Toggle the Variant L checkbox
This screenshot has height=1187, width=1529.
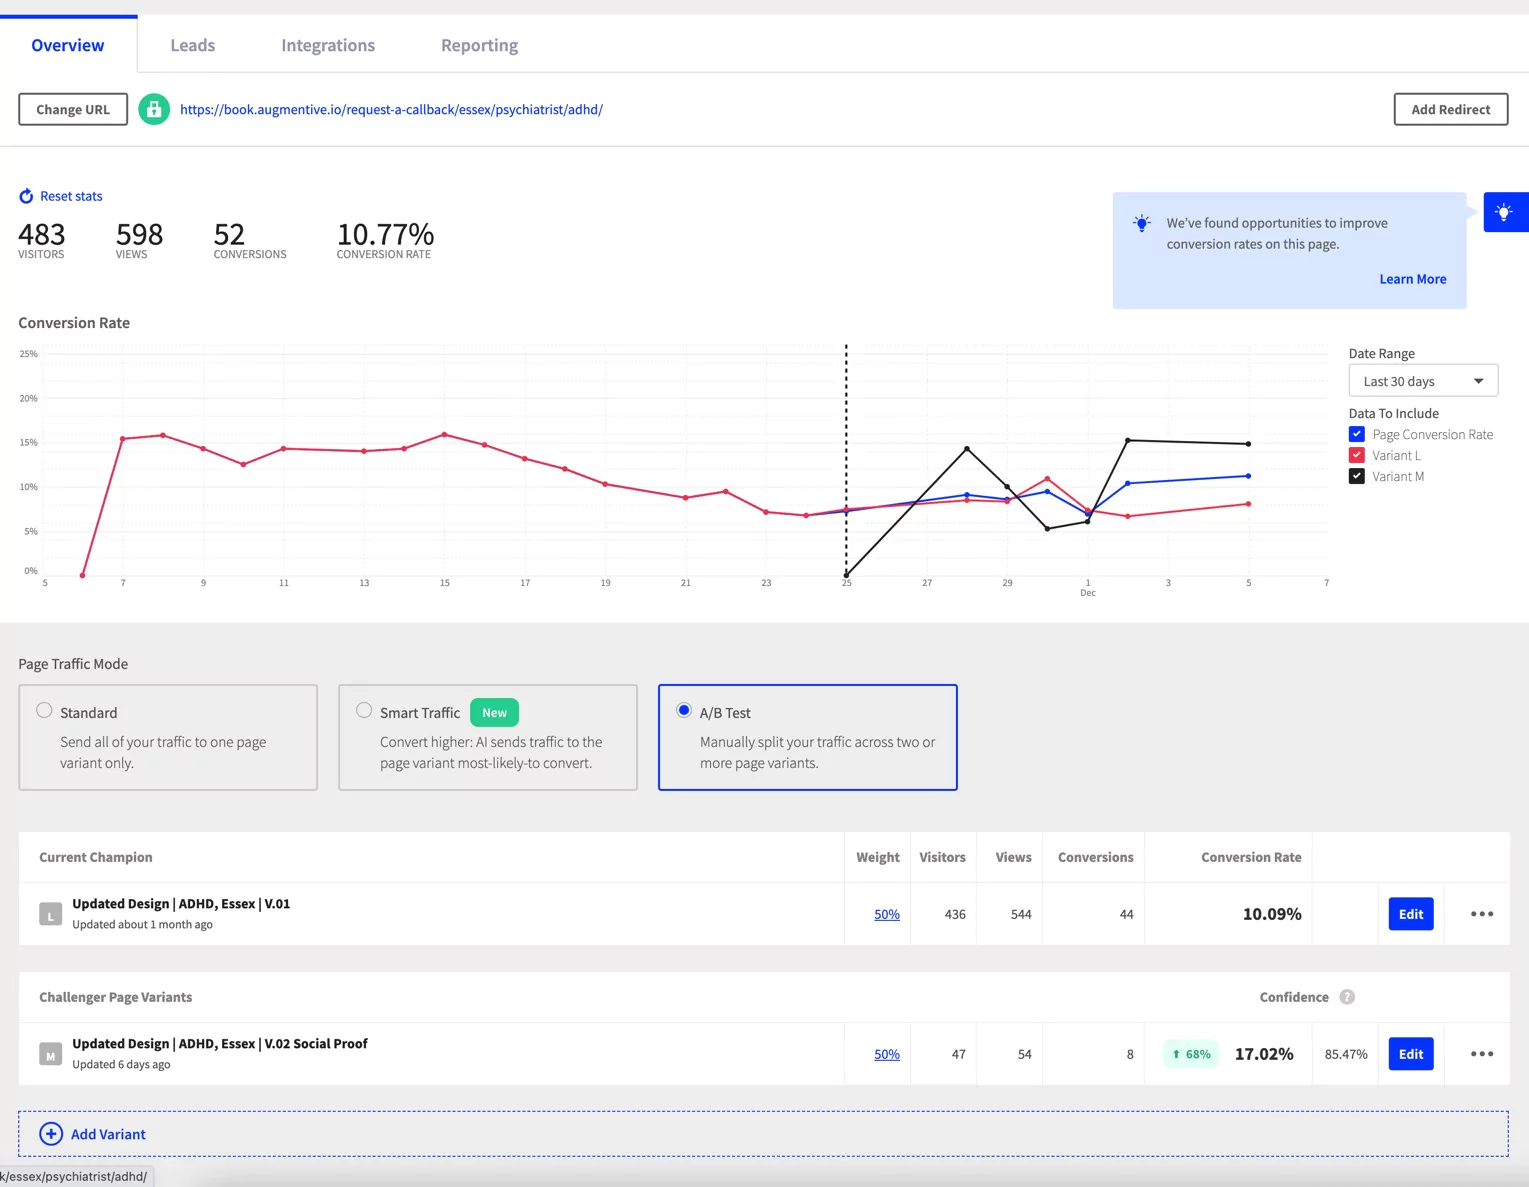point(1357,455)
